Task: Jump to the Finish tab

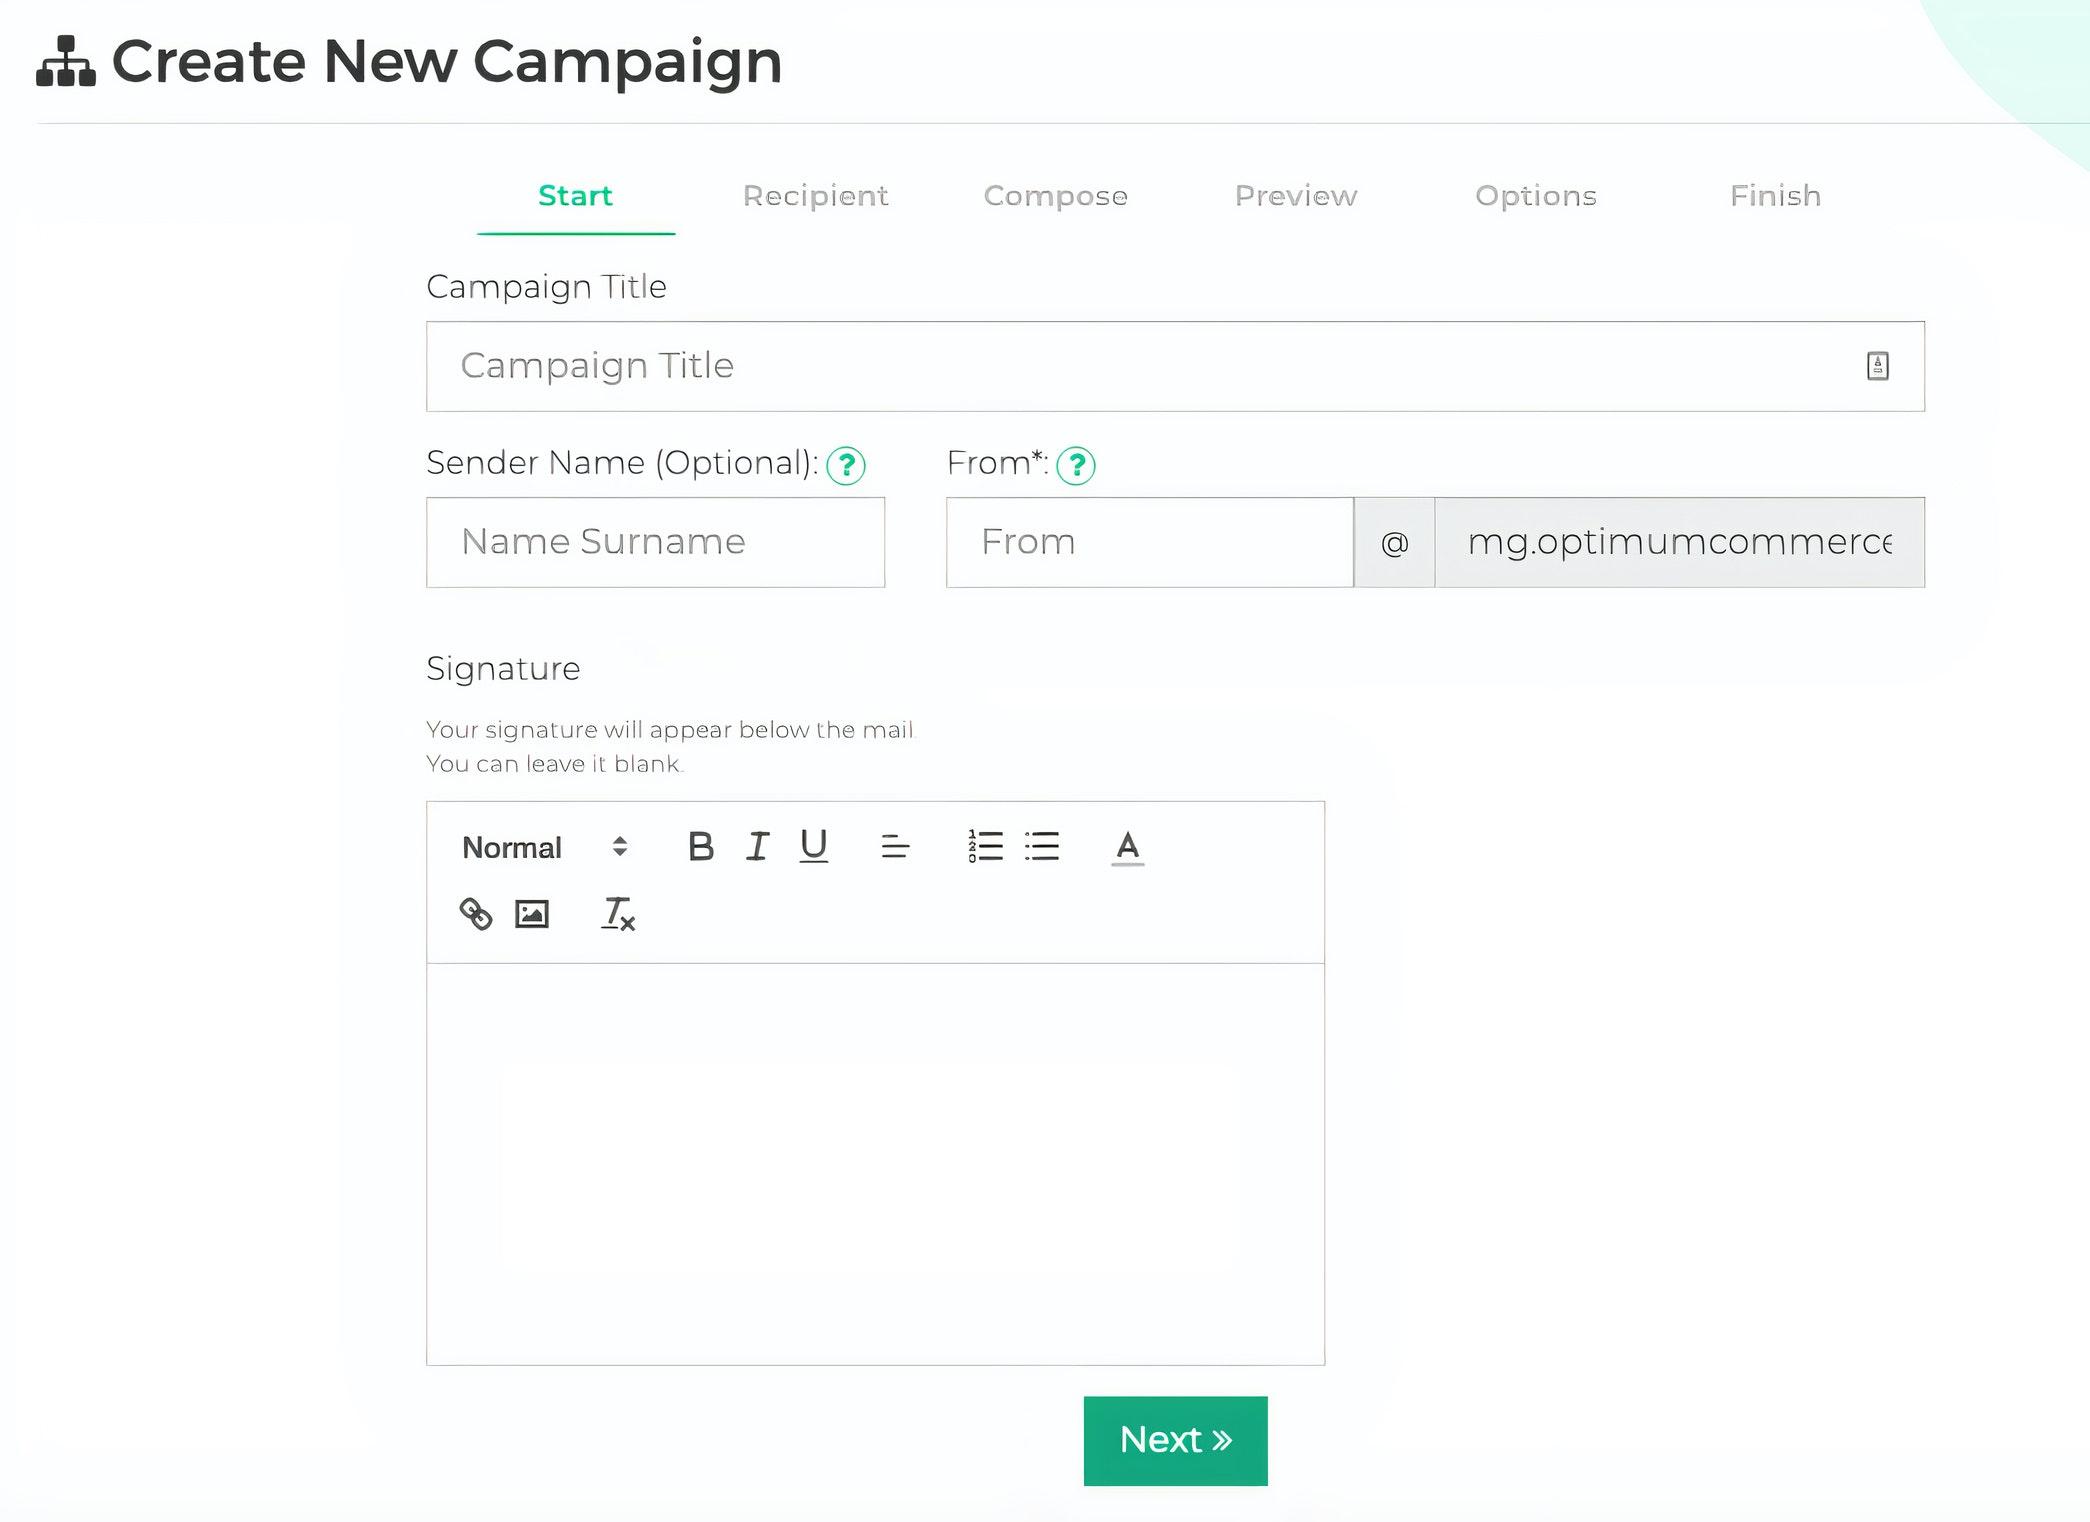Action: [1776, 196]
